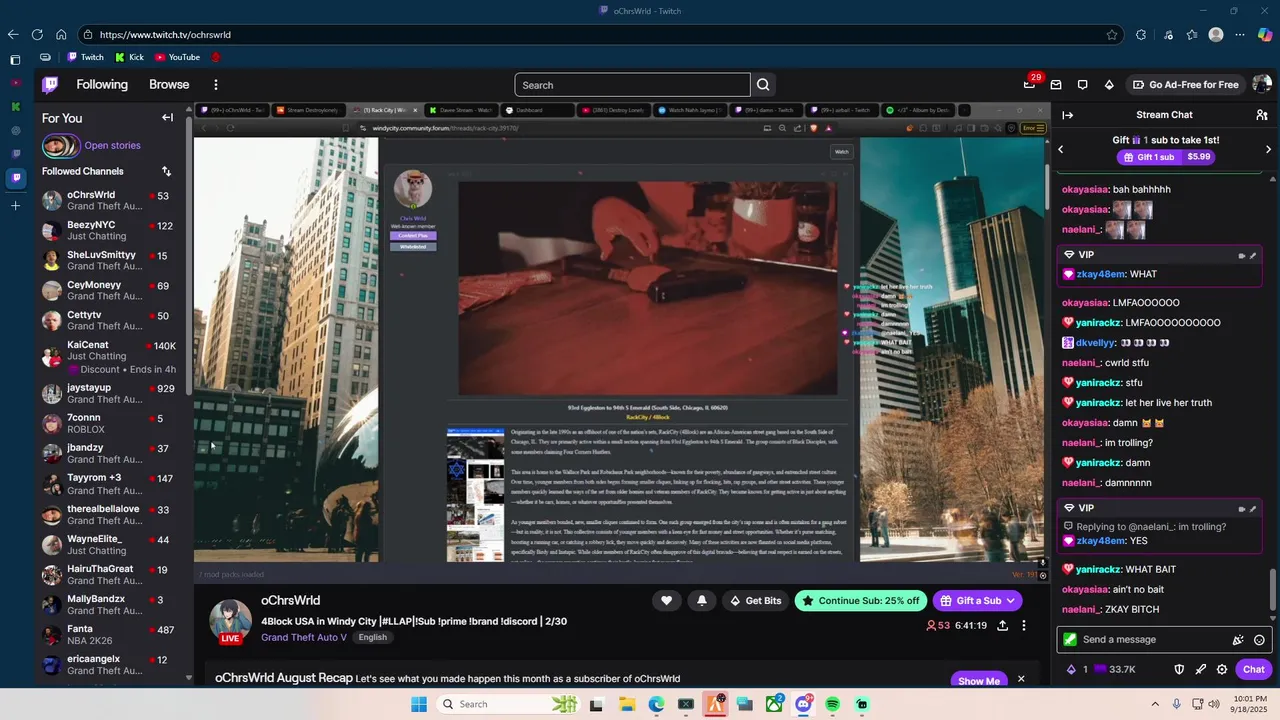
Task: Open the chat community users icon
Action: [1261, 115]
